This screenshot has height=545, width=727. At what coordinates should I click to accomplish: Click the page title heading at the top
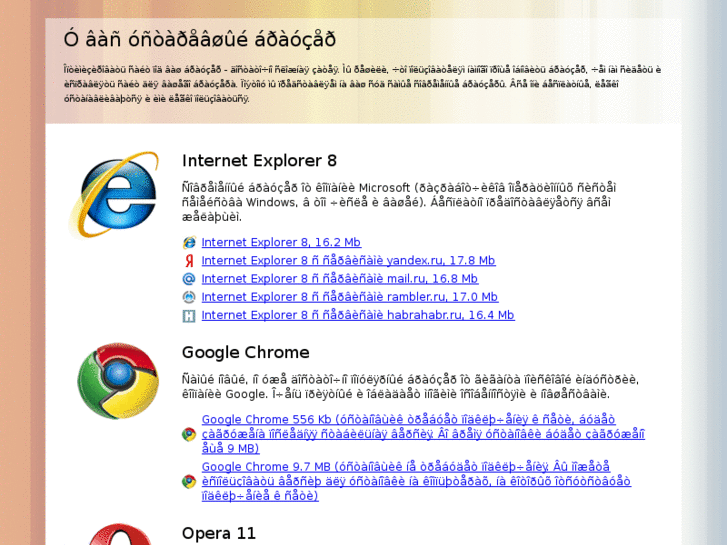pyautogui.click(x=199, y=39)
